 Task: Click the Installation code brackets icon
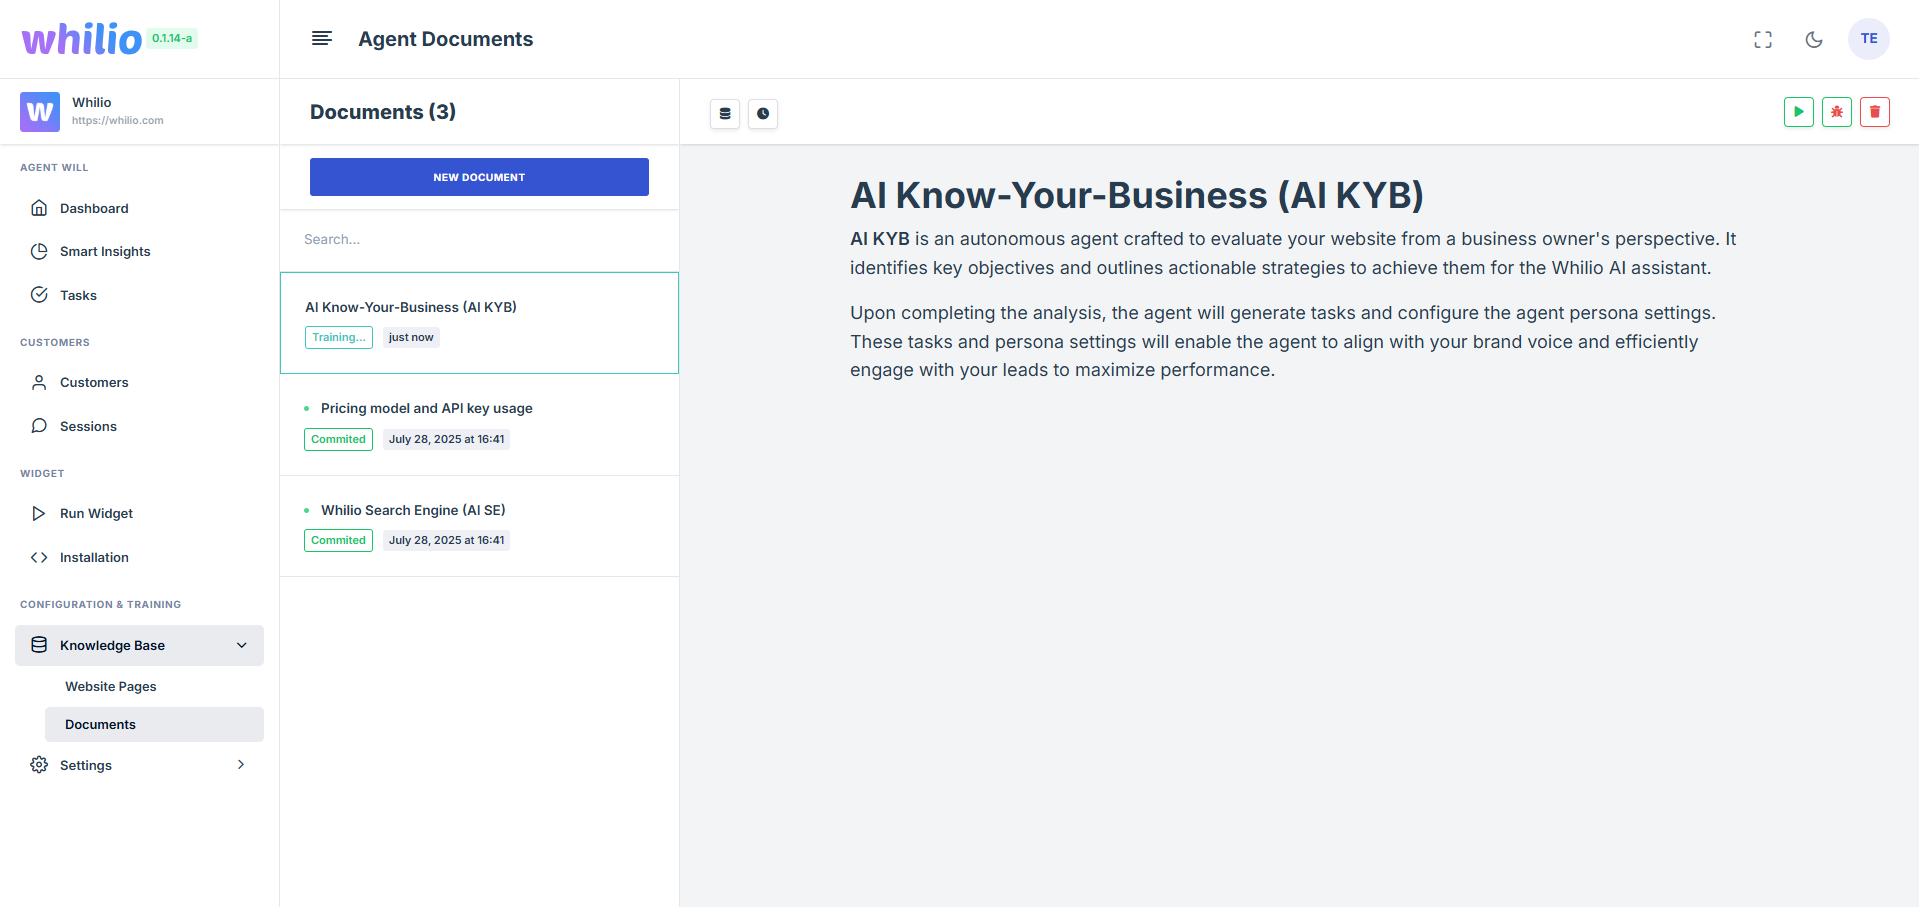point(39,557)
